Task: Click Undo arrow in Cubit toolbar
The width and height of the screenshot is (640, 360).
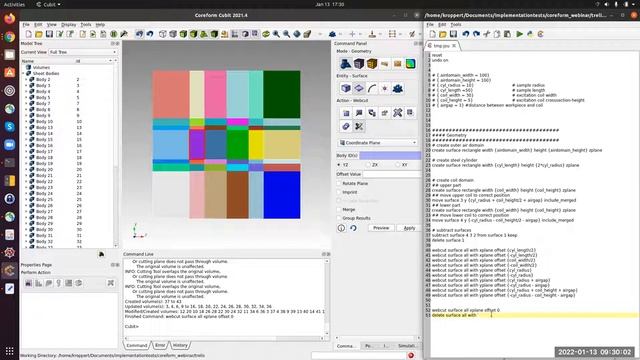Action: [x=150, y=34]
